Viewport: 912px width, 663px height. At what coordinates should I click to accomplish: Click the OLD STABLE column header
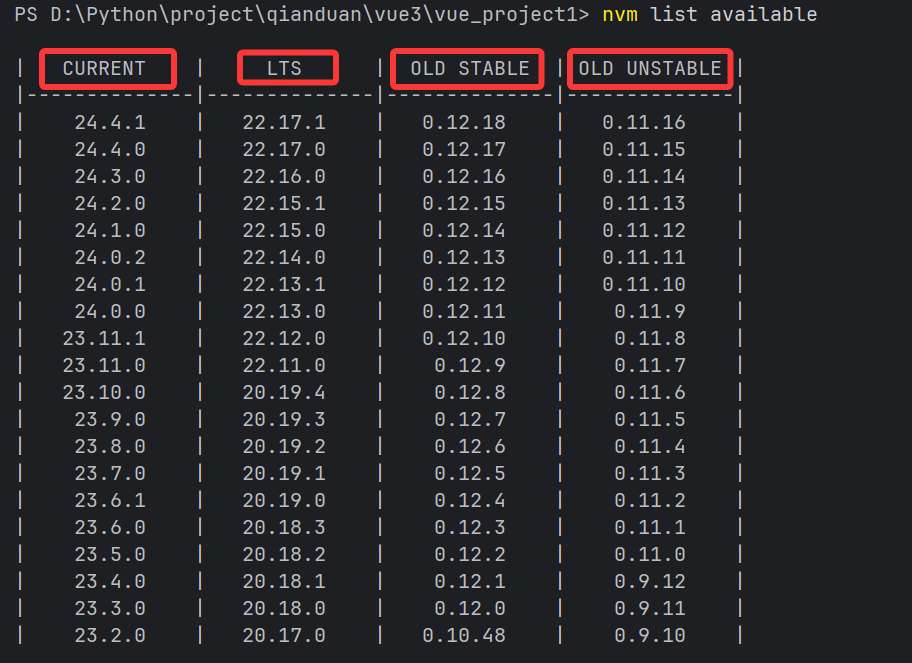[x=470, y=69]
